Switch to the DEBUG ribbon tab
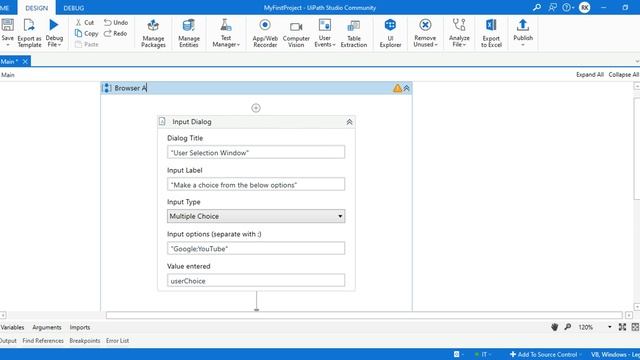Image resolution: width=640 pixels, height=360 pixels. click(74, 8)
